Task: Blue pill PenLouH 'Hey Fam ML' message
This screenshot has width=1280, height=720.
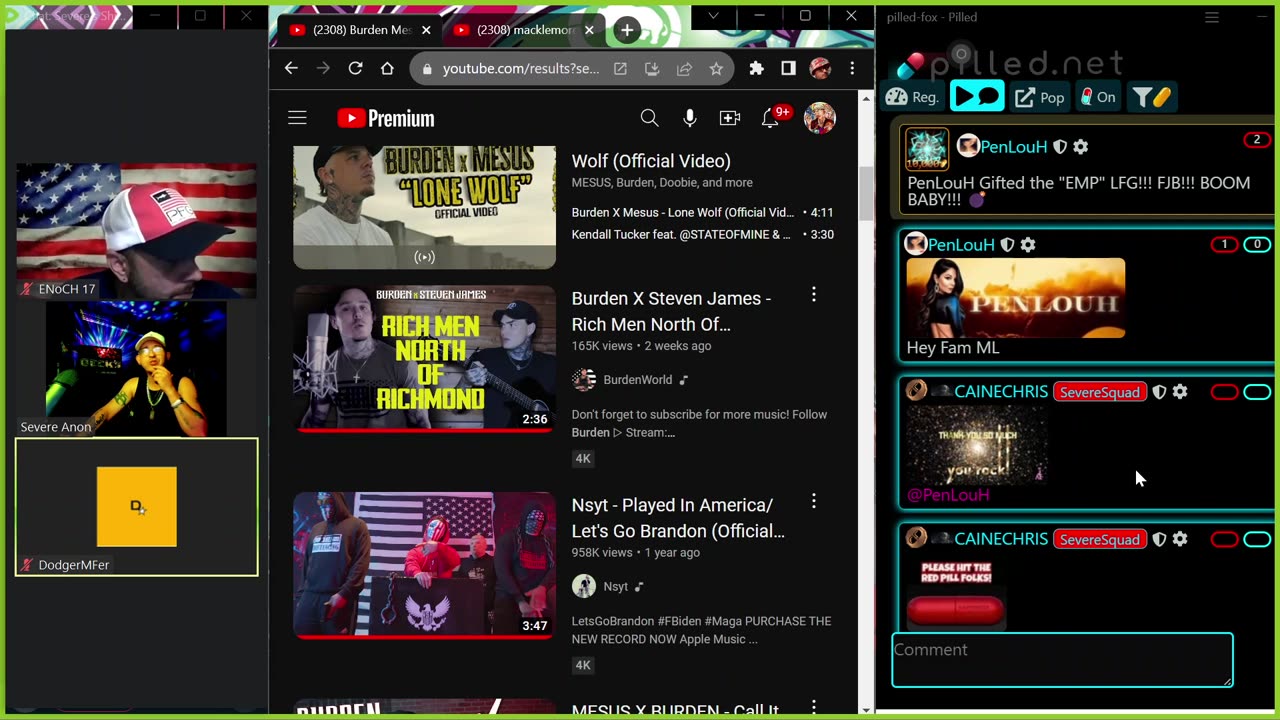Action: tap(1257, 245)
